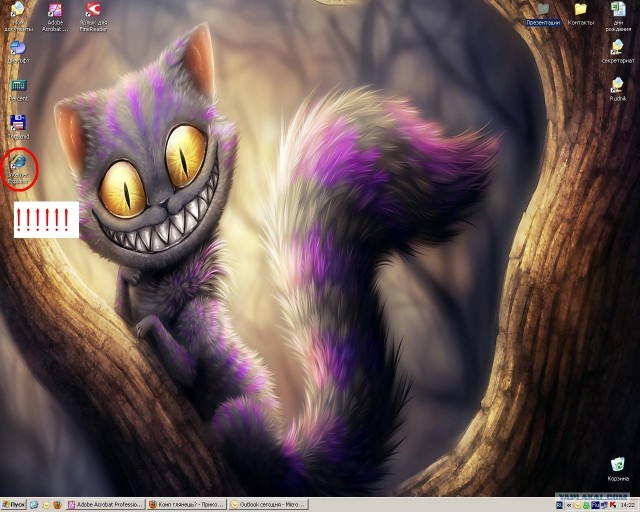640x512 pixels.
Task: Expand hidden tray icons with chevron
Action: tap(569, 505)
